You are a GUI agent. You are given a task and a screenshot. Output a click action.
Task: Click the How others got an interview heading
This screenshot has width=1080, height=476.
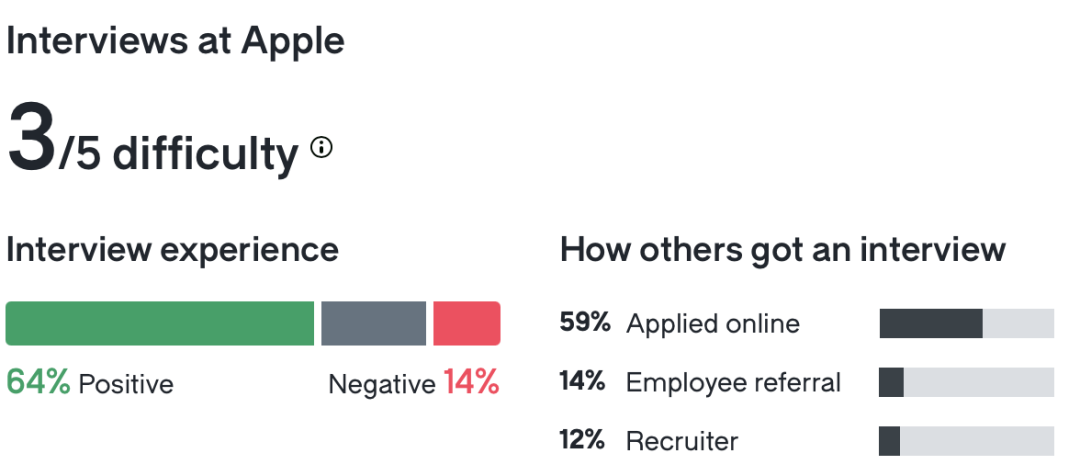click(x=782, y=249)
